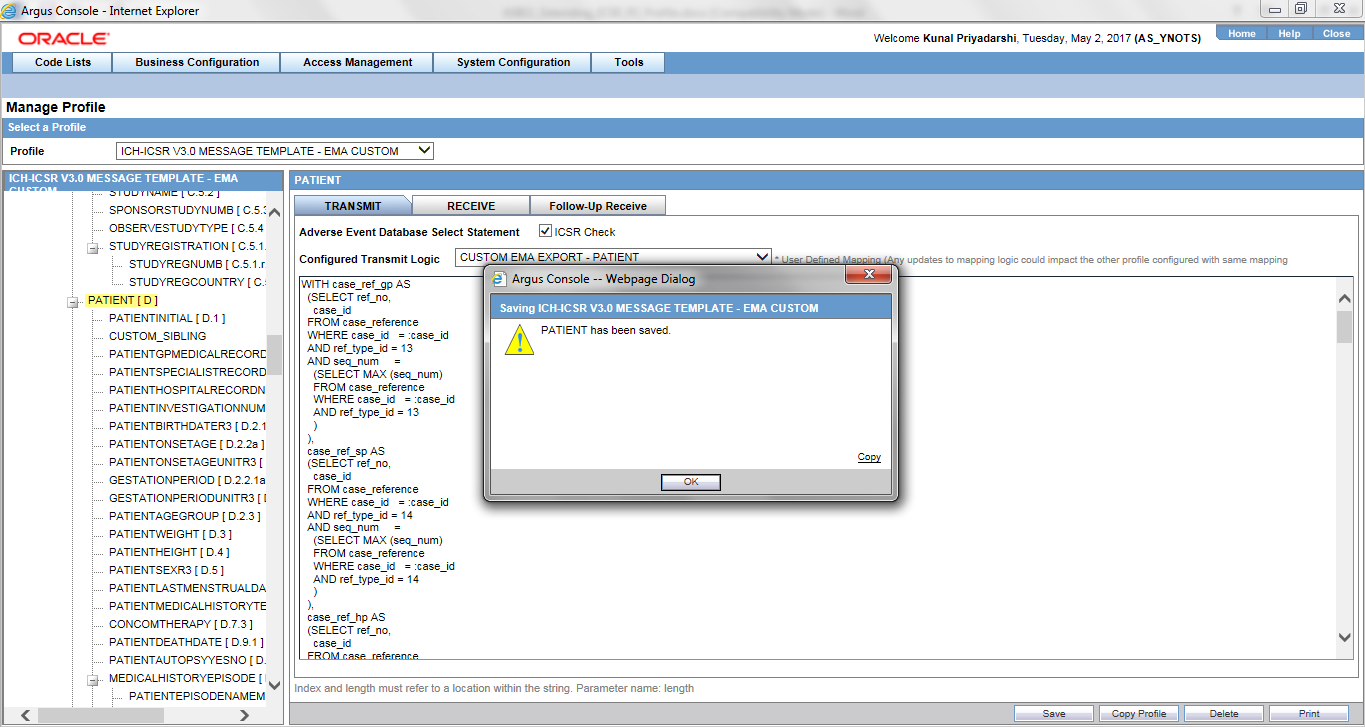
Task: Select PATIENTEPISODENAME tree item
Action: click(x=197, y=696)
